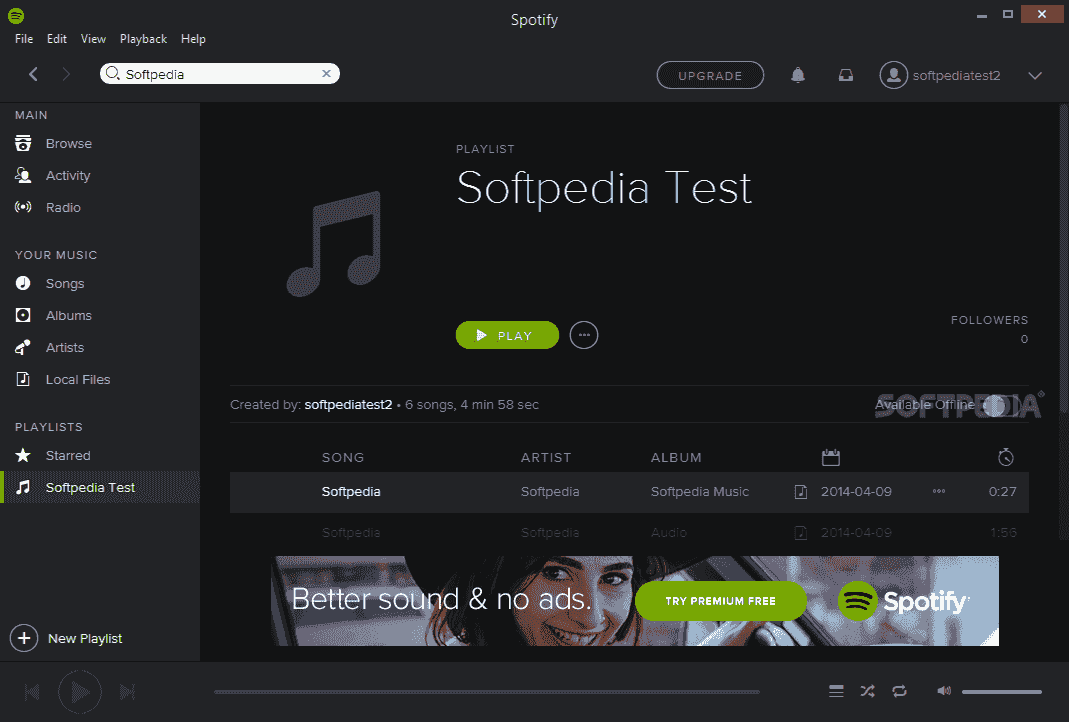Adjust the volume slider
Screen dimensions: 1069x722
(1000, 691)
